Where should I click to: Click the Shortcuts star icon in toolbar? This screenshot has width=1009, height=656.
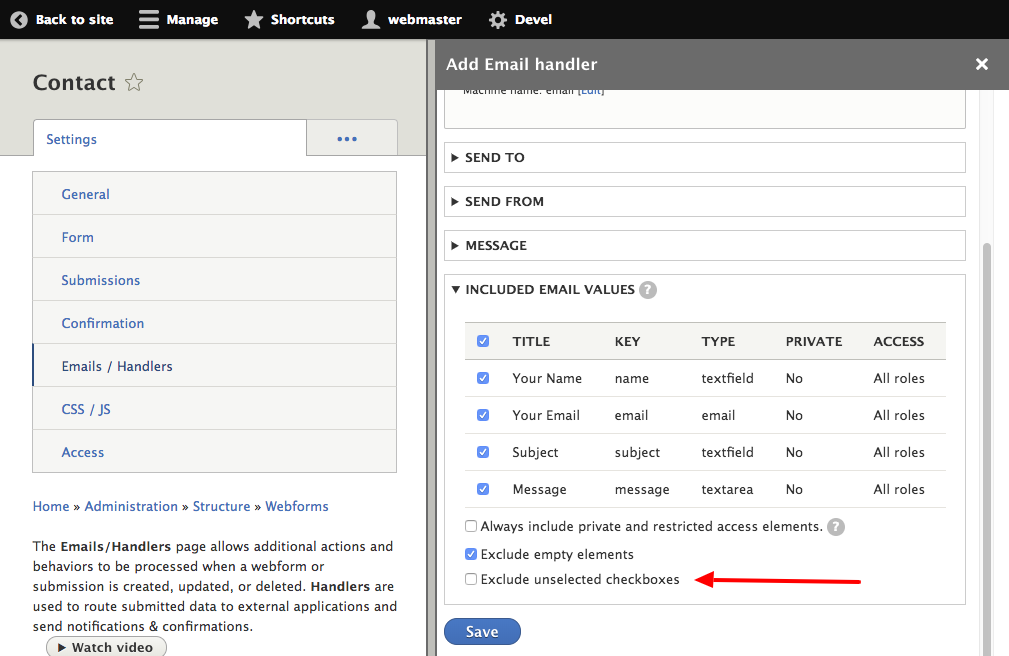tap(254, 20)
